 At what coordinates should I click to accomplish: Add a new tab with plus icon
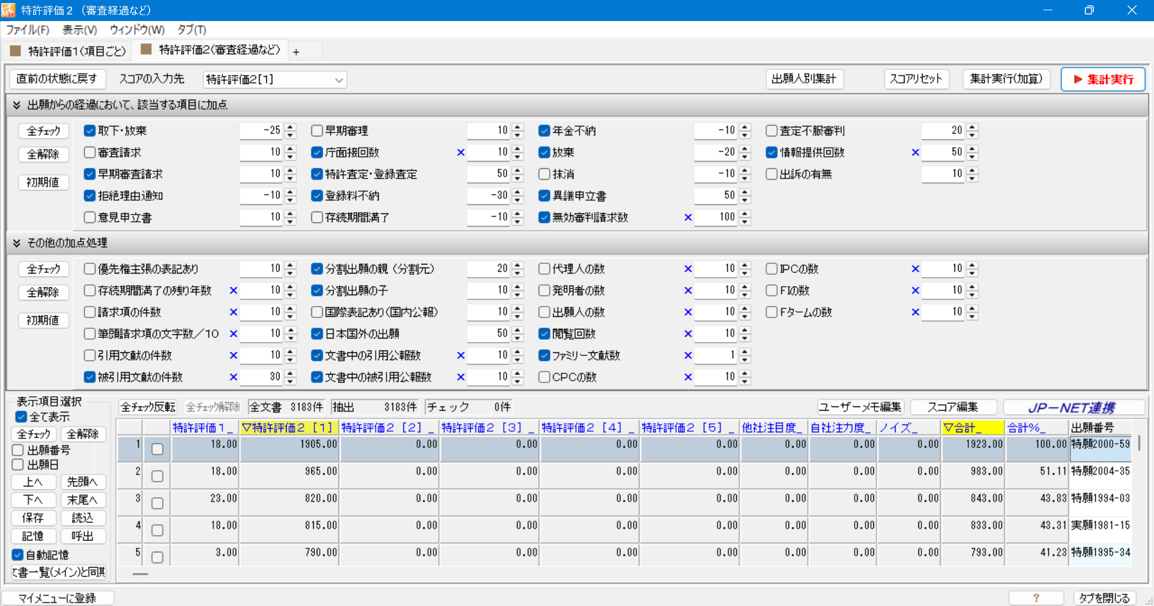click(x=296, y=52)
